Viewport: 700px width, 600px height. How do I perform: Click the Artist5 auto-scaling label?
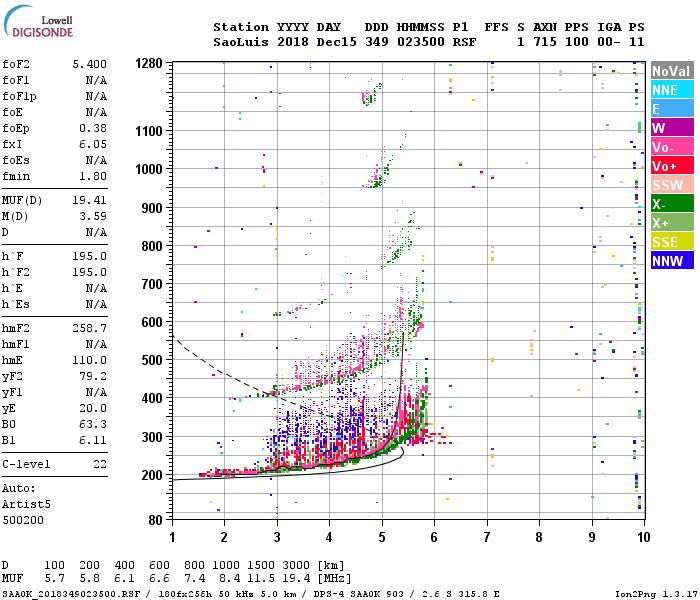26,504
